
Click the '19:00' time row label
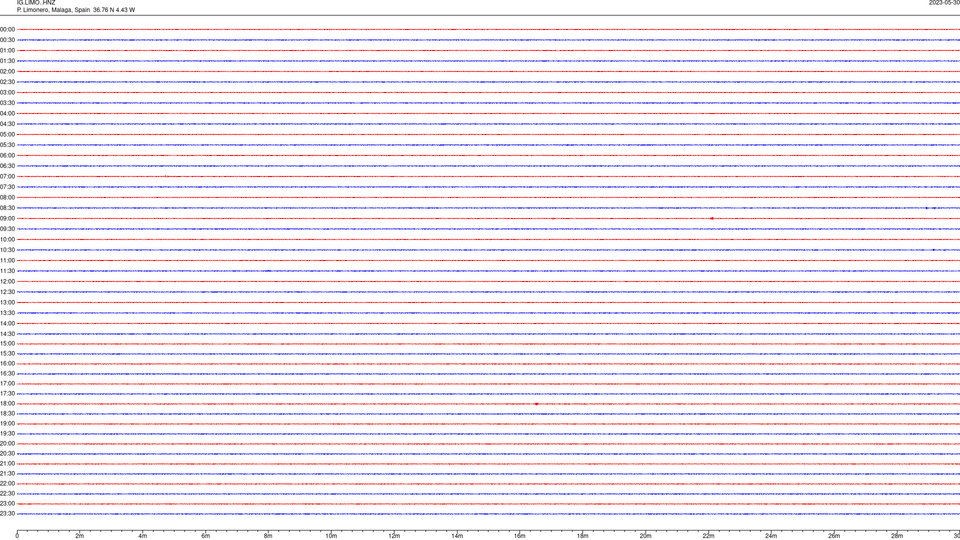click(7, 424)
